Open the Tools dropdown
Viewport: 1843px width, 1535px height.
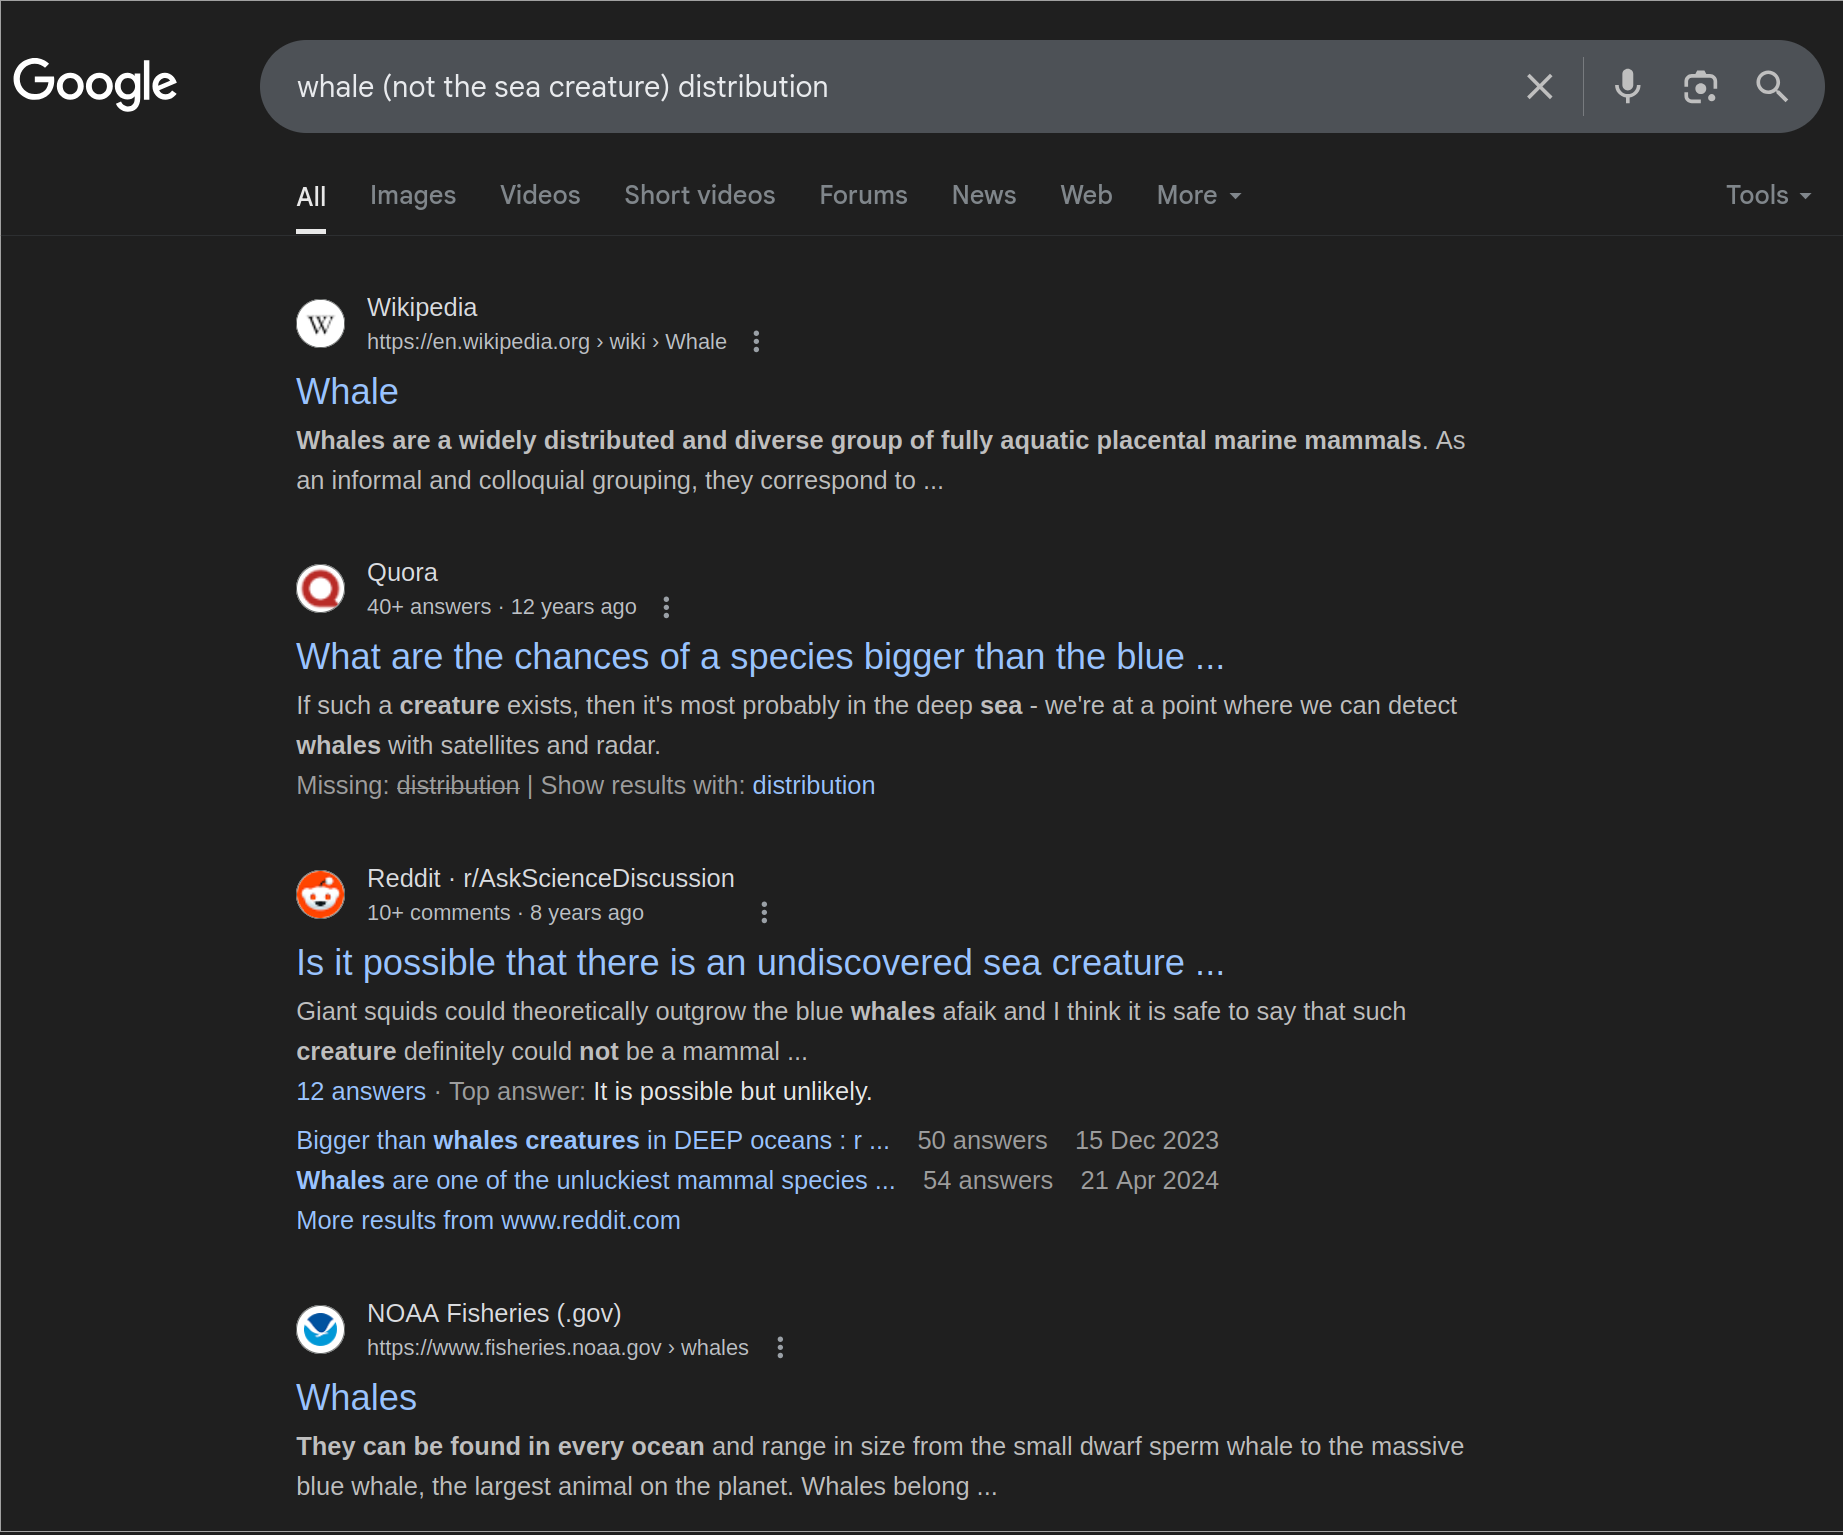point(1768,196)
